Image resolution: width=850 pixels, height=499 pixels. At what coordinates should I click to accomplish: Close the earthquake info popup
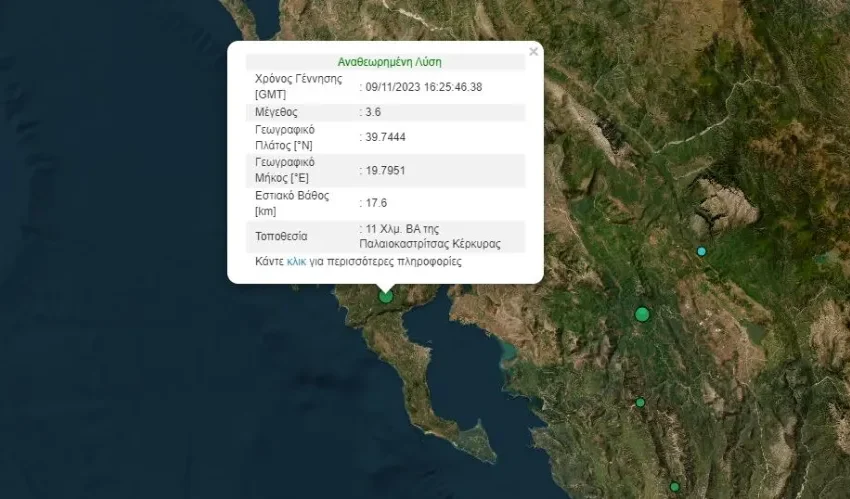tap(534, 48)
